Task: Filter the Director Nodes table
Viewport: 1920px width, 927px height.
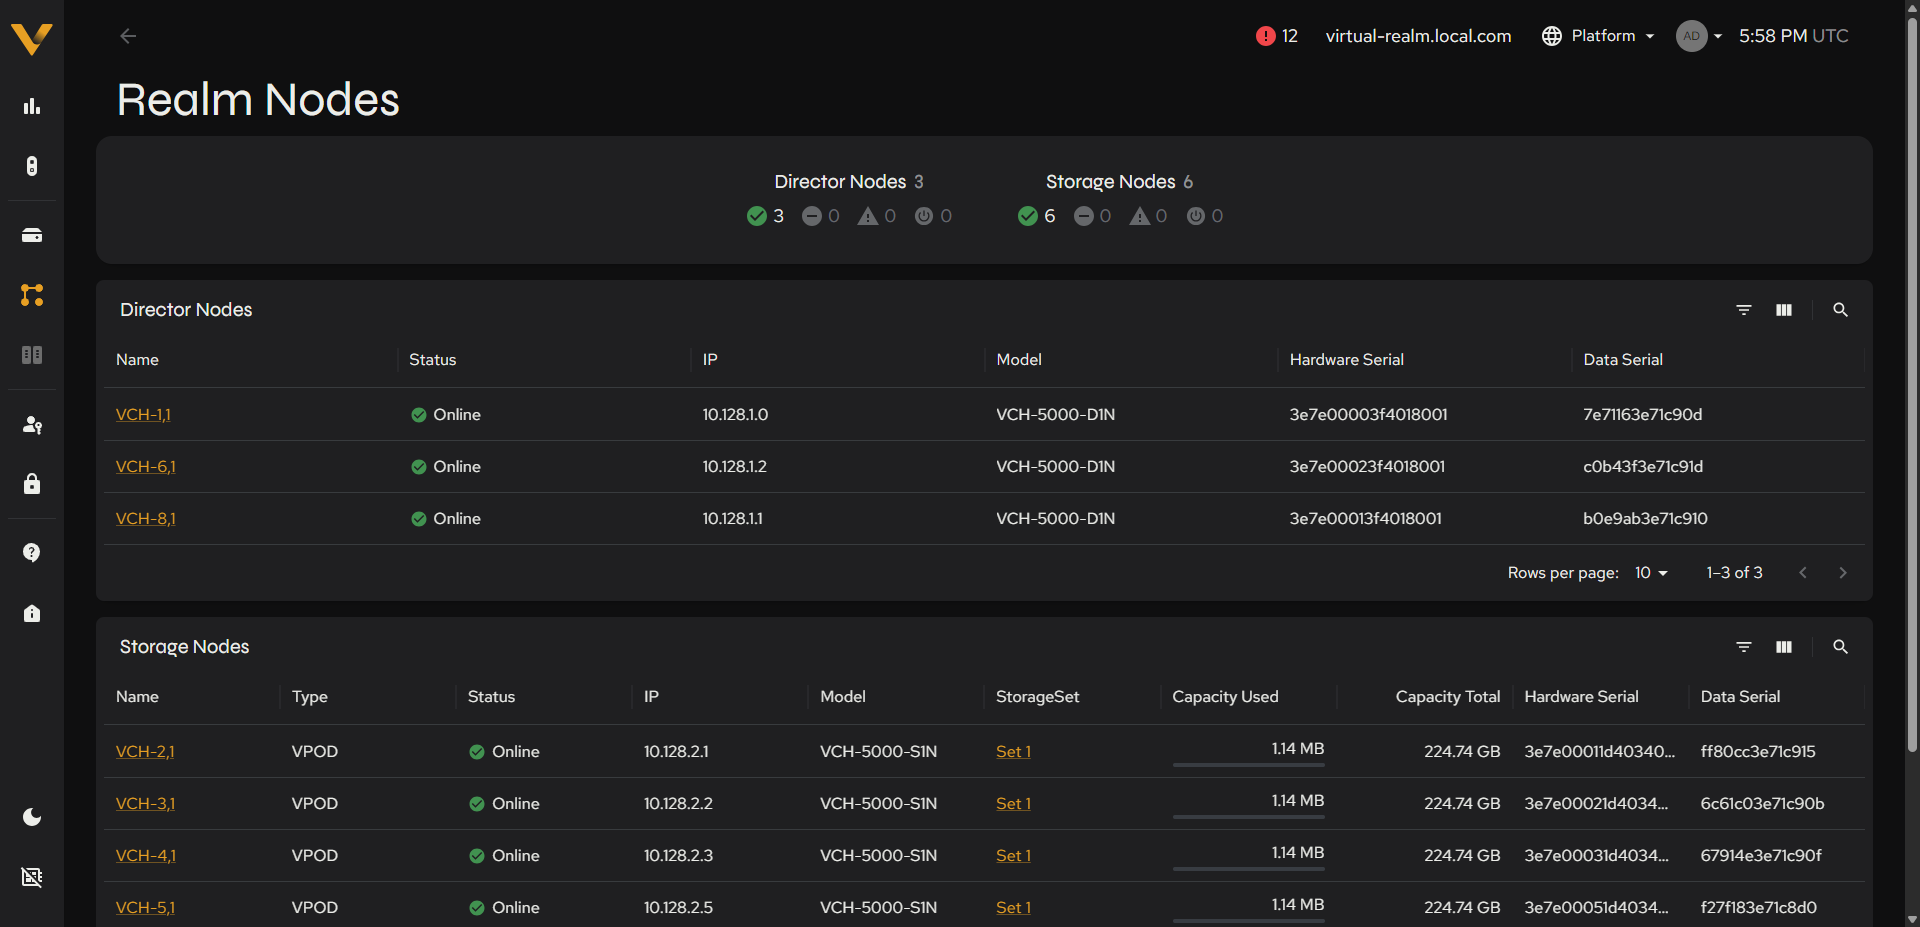Action: [1744, 310]
